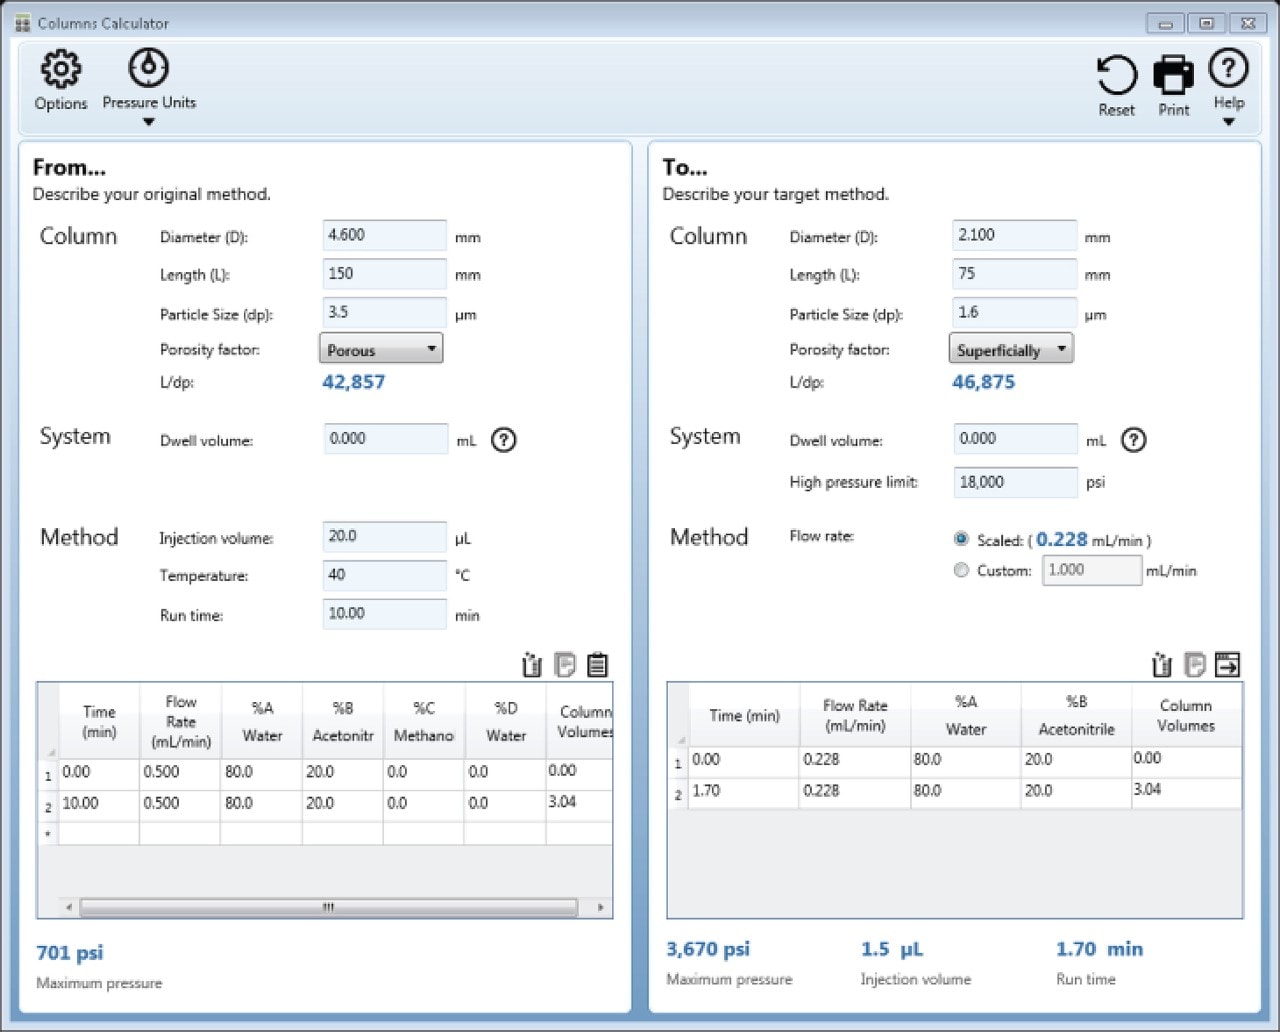Open the Help question mark icon
Screen dimensions: 1280x1032
click(x=1228, y=69)
